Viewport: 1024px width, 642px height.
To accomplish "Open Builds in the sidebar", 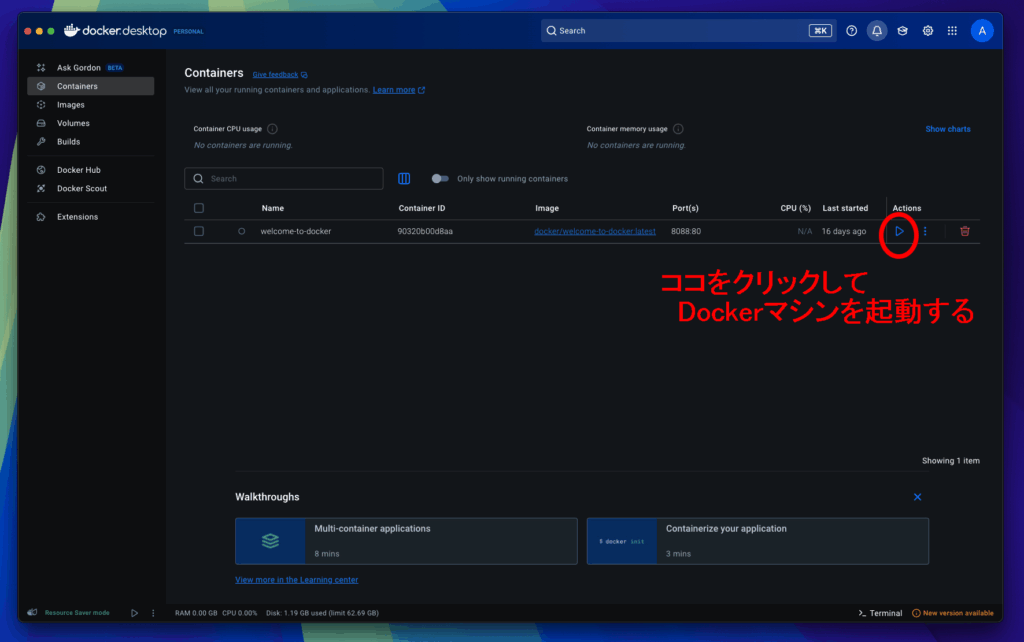I will click(91, 142).
